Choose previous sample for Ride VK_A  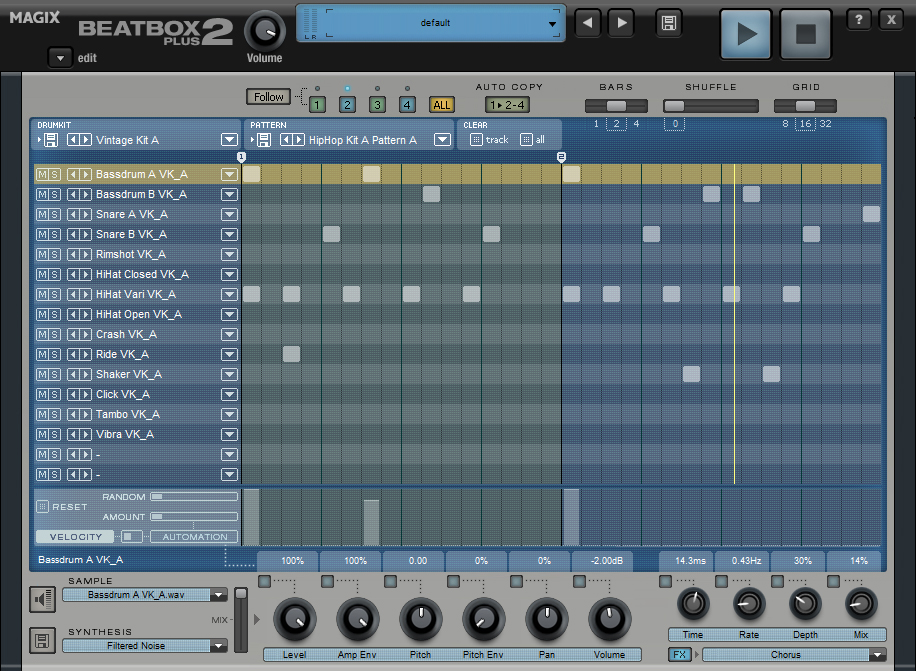tap(73, 354)
